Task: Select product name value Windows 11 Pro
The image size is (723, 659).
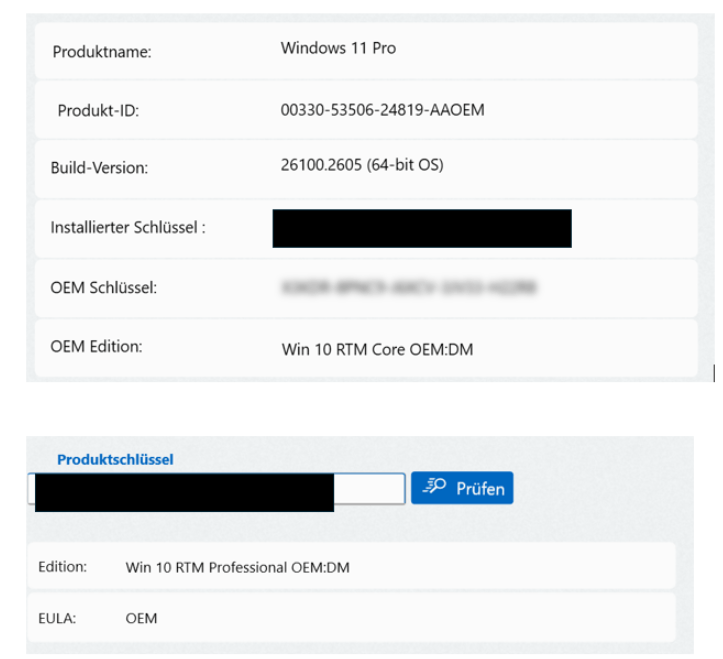Action: click(x=338, y=48)
